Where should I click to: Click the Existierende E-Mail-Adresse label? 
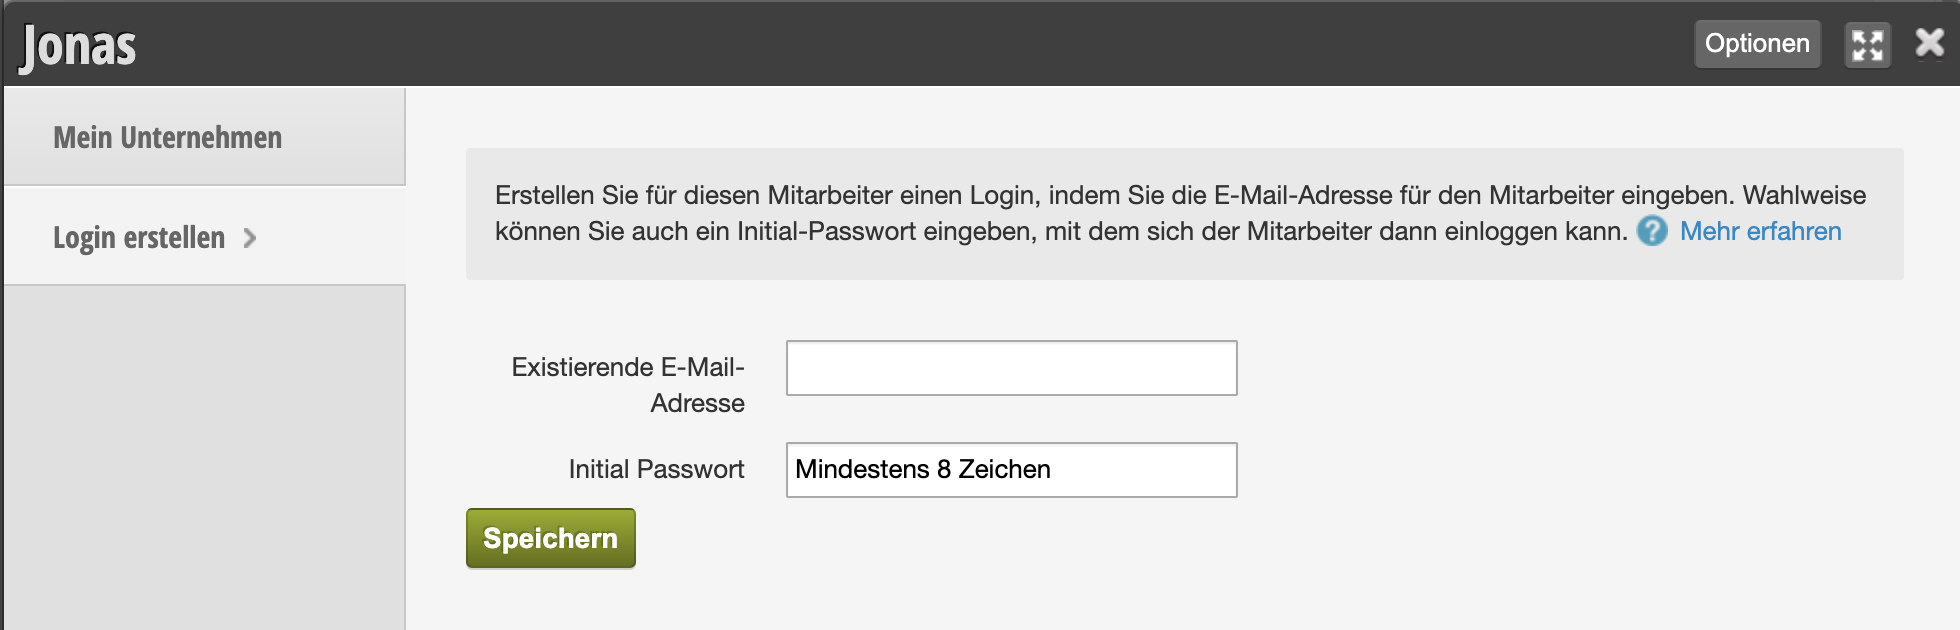pyautogui.click(x=628, y=385)
